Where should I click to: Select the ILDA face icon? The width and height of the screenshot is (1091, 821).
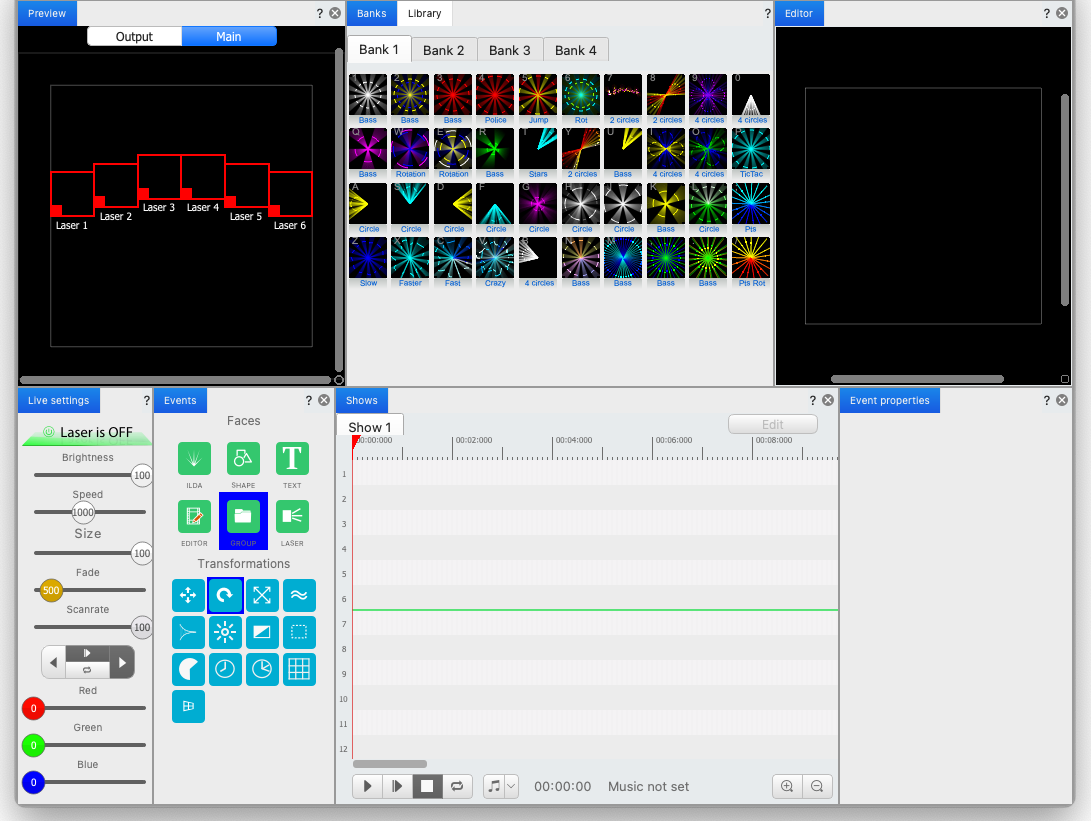(194, 460)
